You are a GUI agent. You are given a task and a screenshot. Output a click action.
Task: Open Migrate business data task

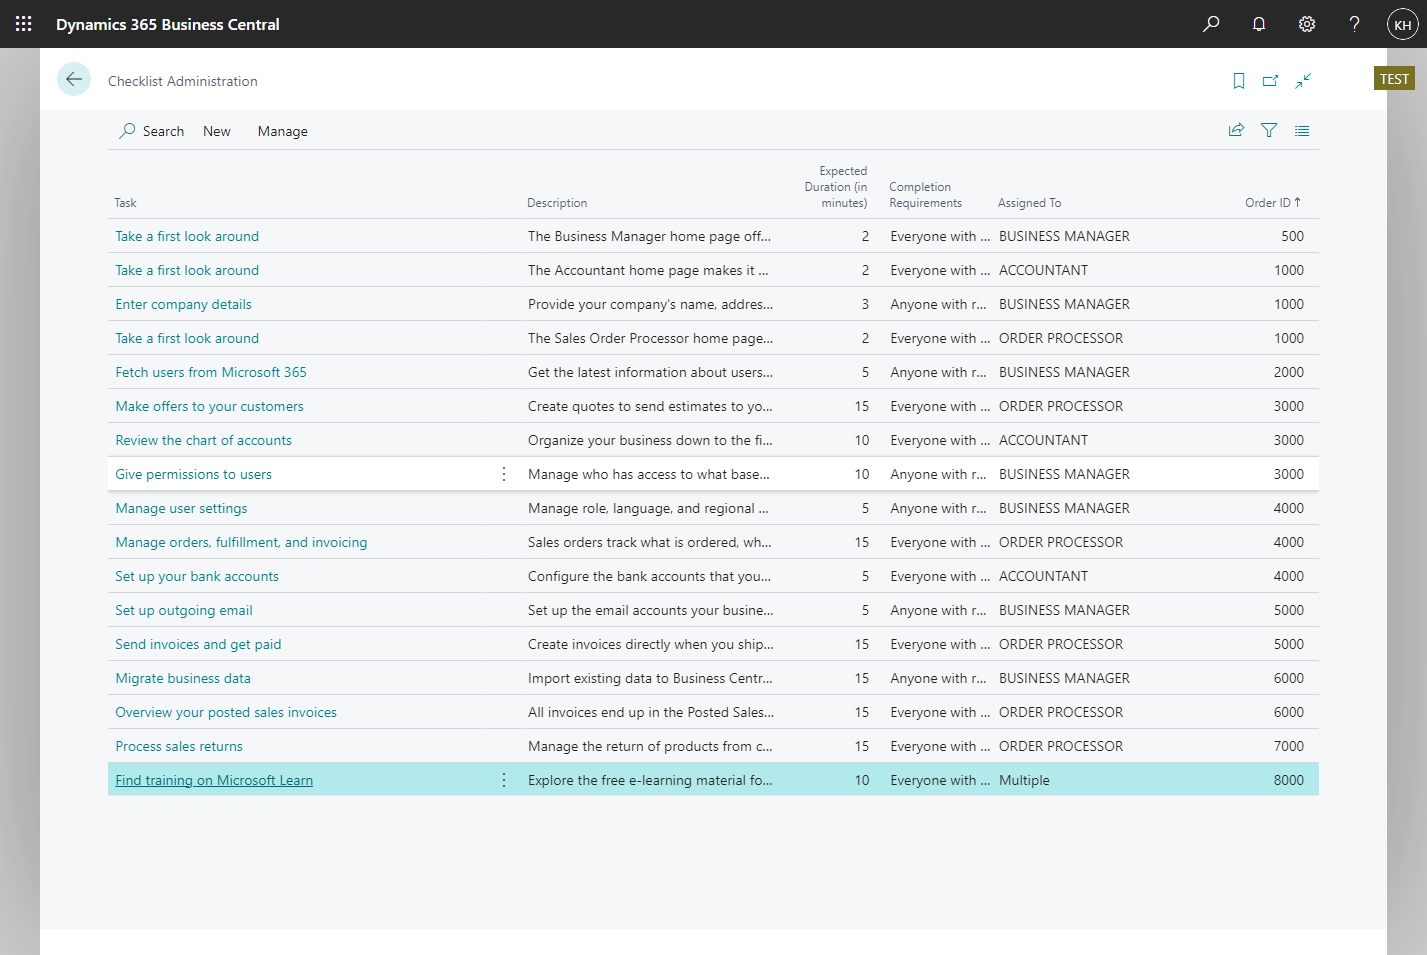click(x=183, y=678)
